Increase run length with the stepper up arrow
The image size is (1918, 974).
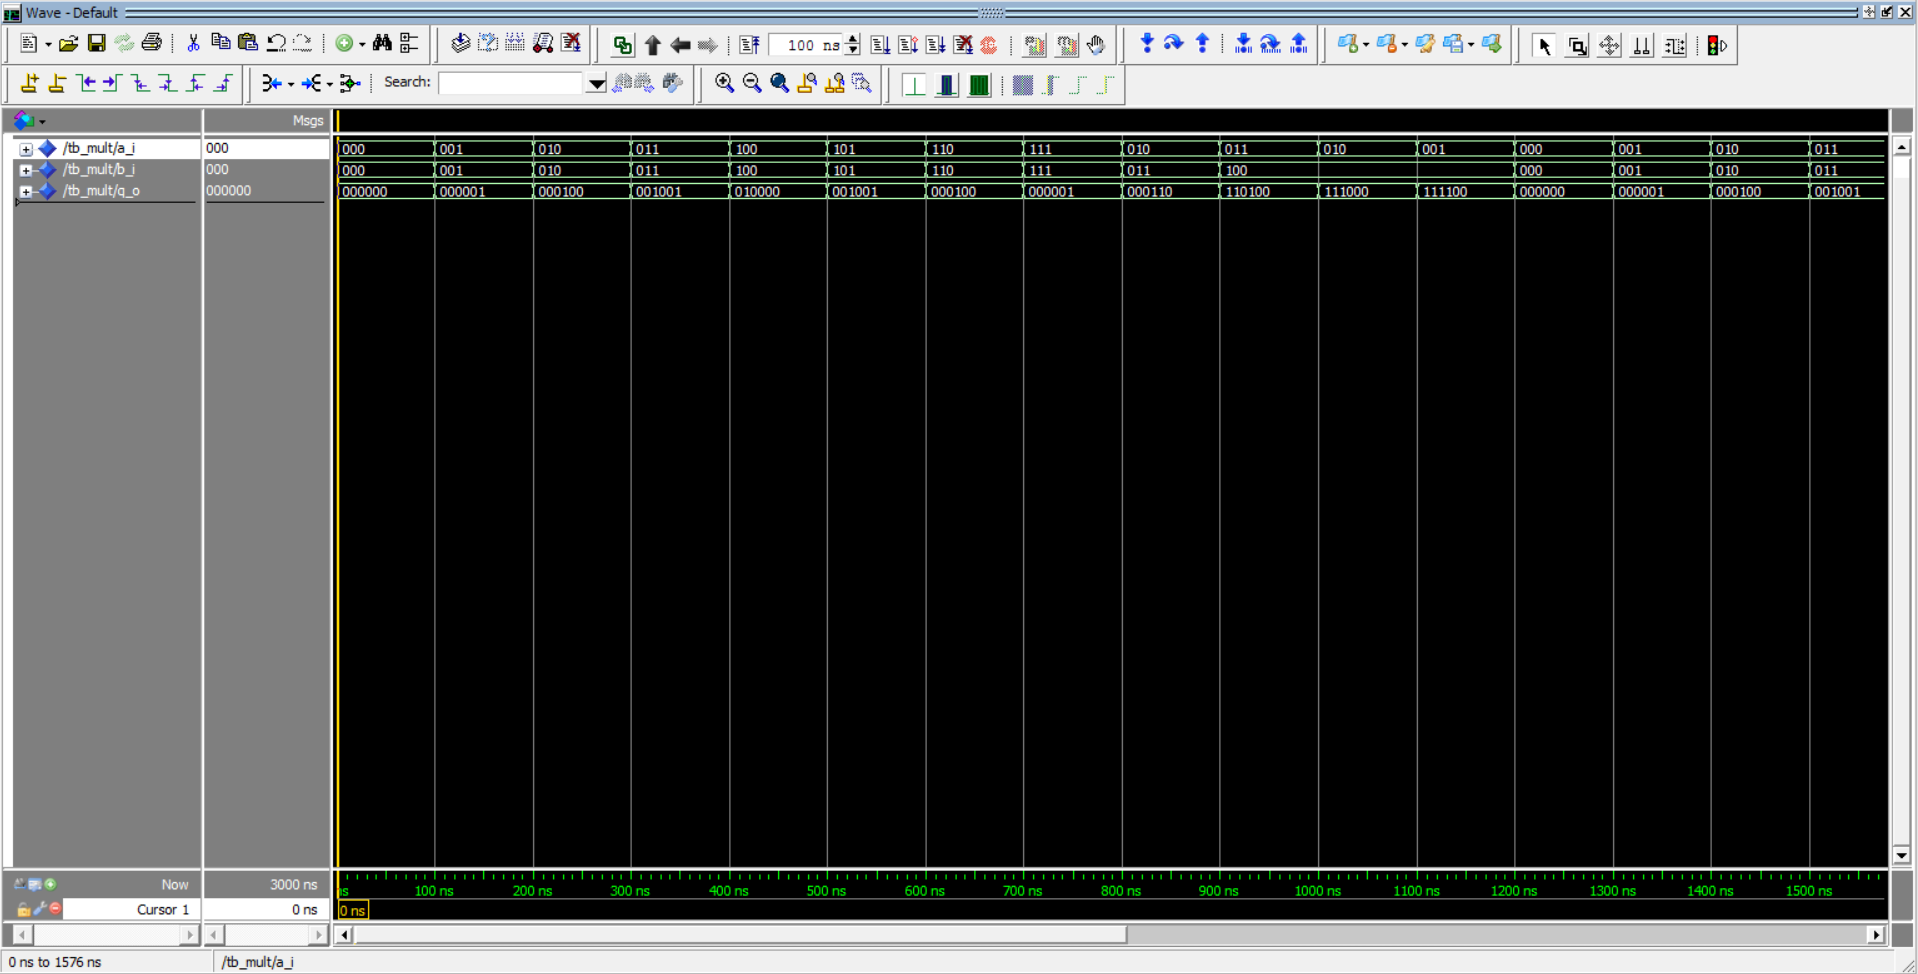pos(853,40)
